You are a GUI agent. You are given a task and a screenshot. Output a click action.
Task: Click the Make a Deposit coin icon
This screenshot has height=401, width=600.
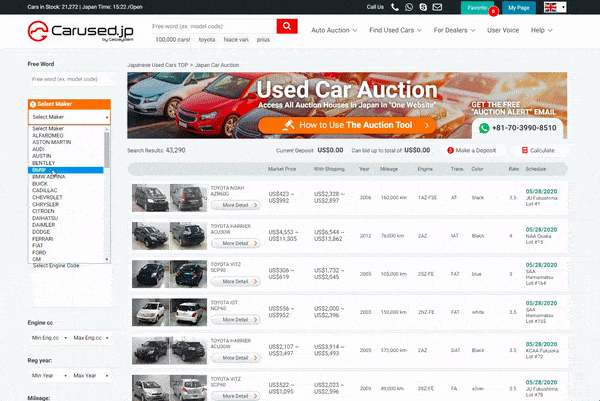[x=450, y=150]
